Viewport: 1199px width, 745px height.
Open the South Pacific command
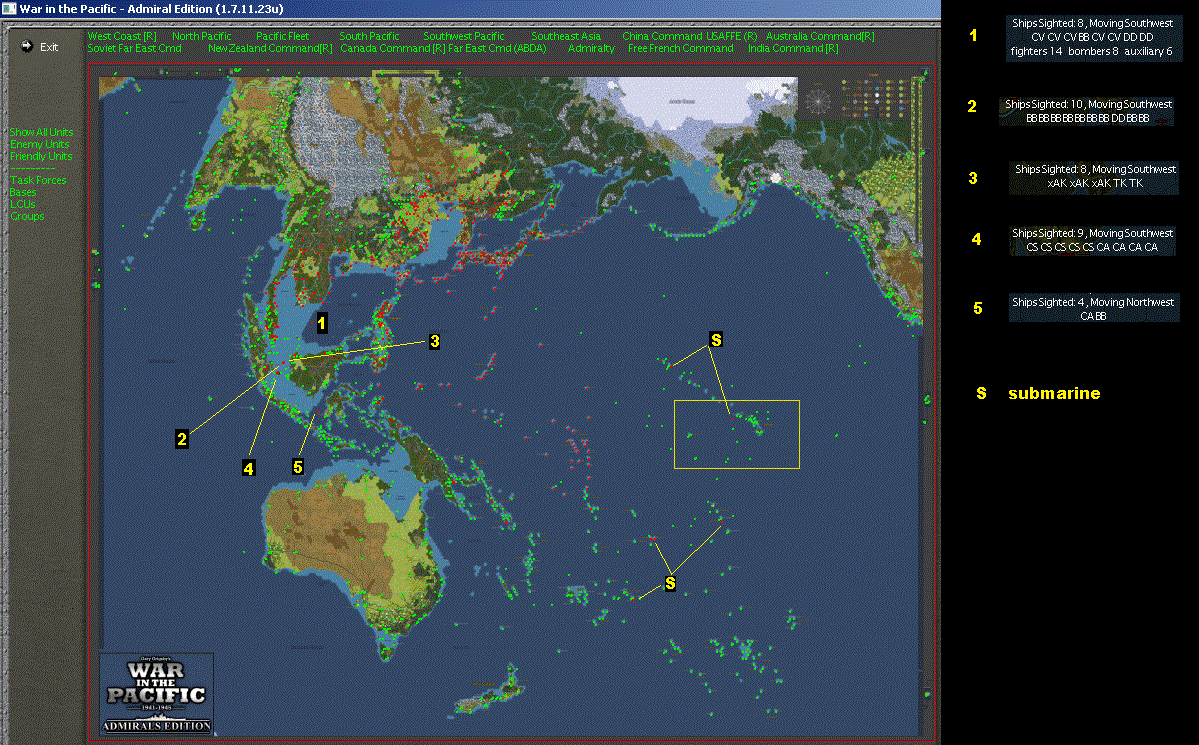[x=369, y=36]
